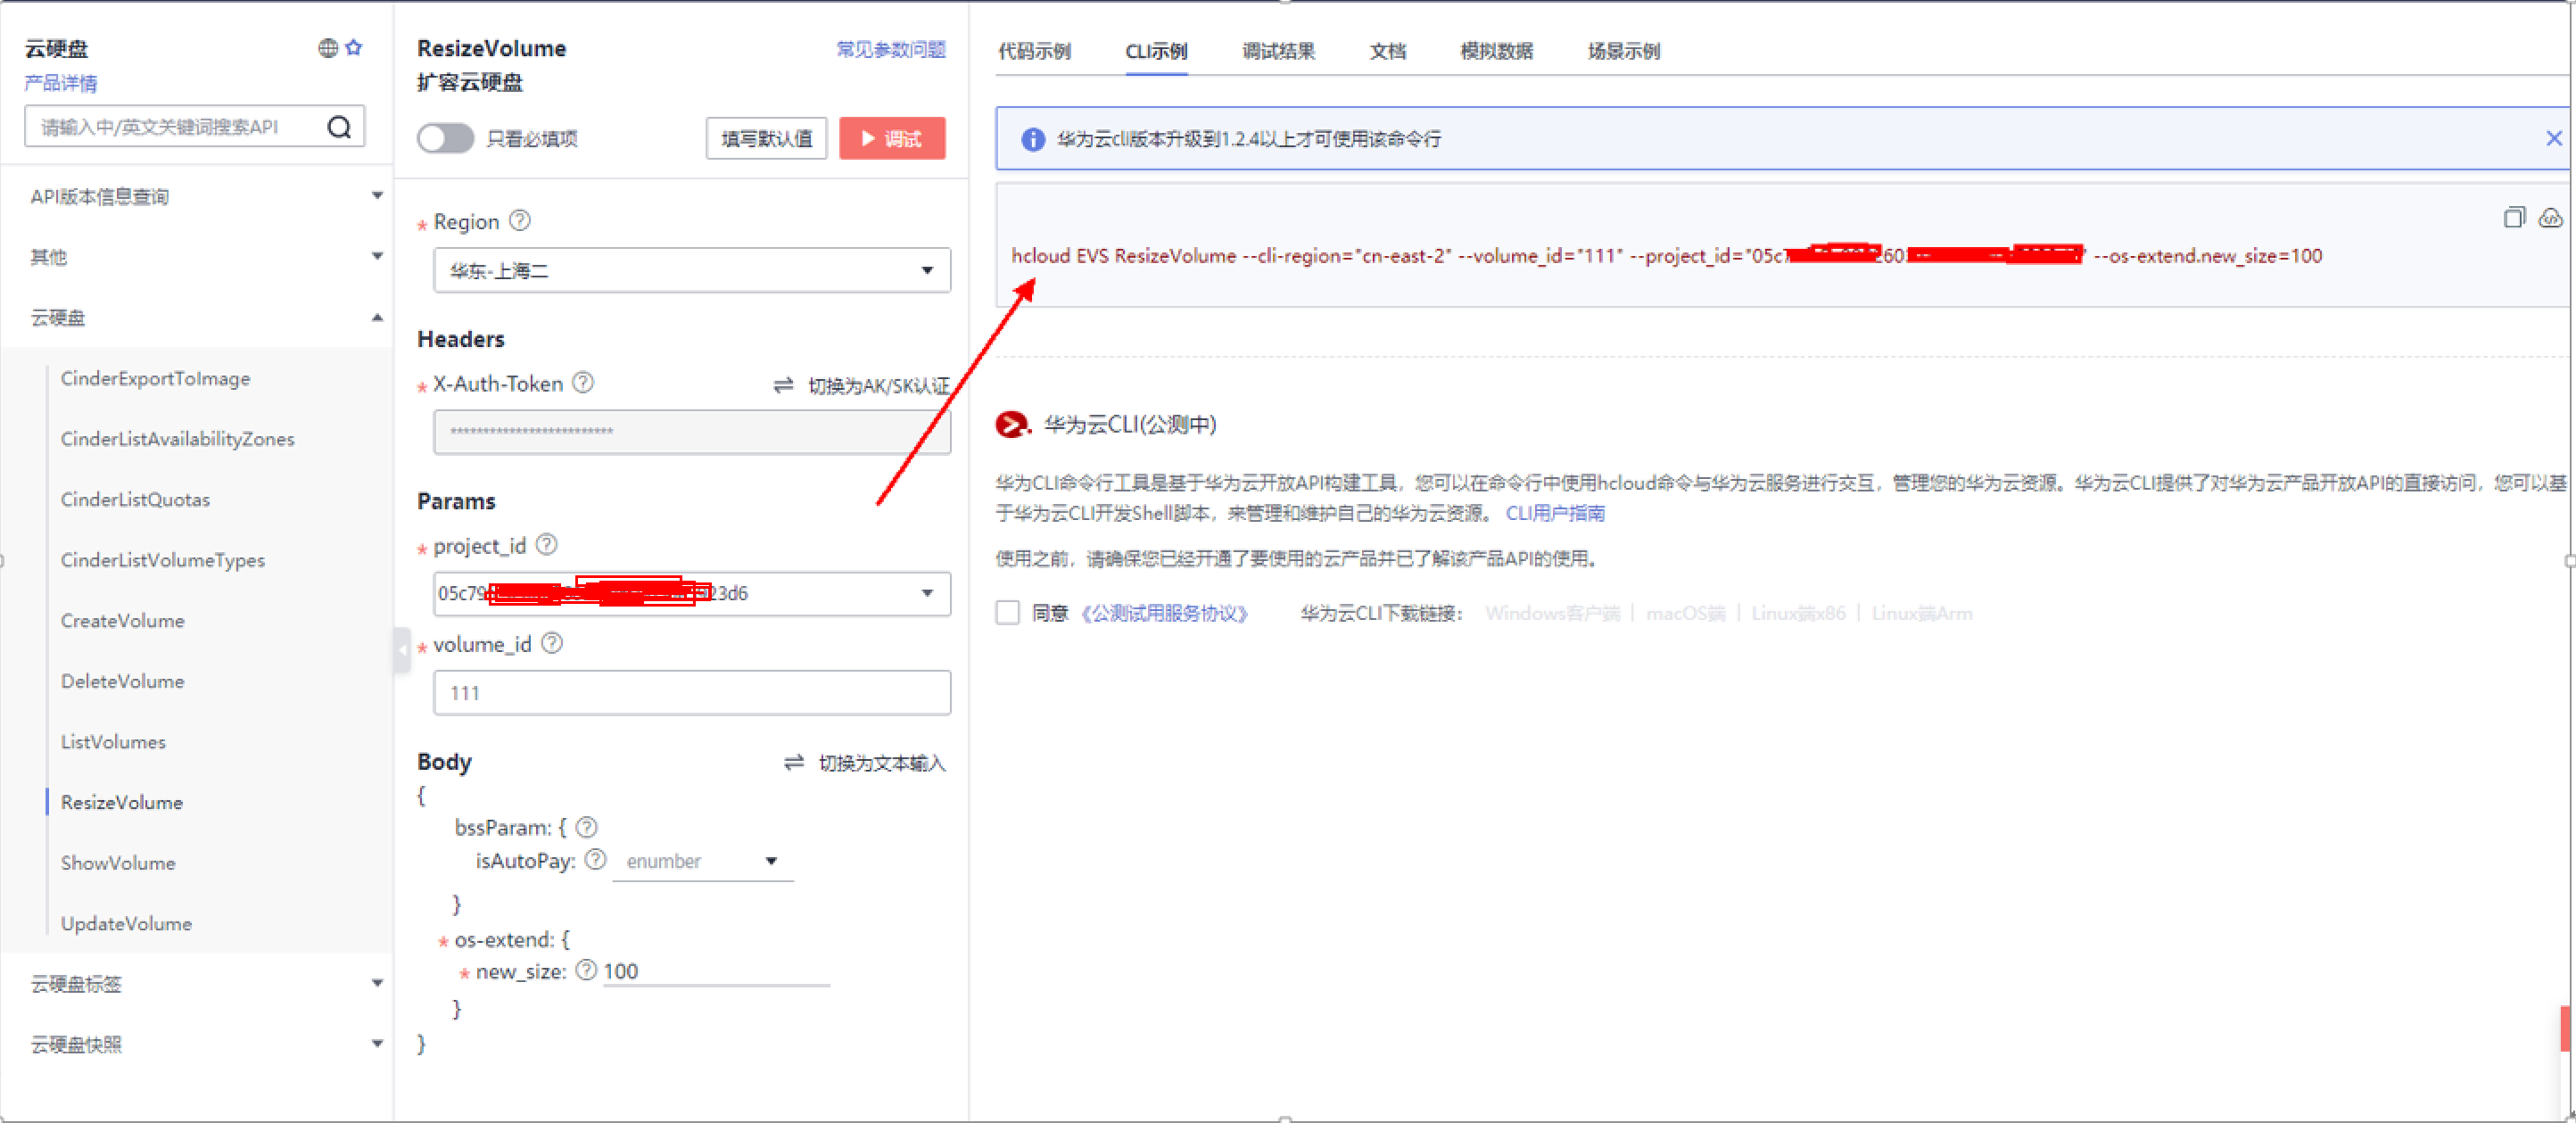Screen dimensions: 2576x1123
Task: Click the star favorite icon
Action: click(354, 48)
